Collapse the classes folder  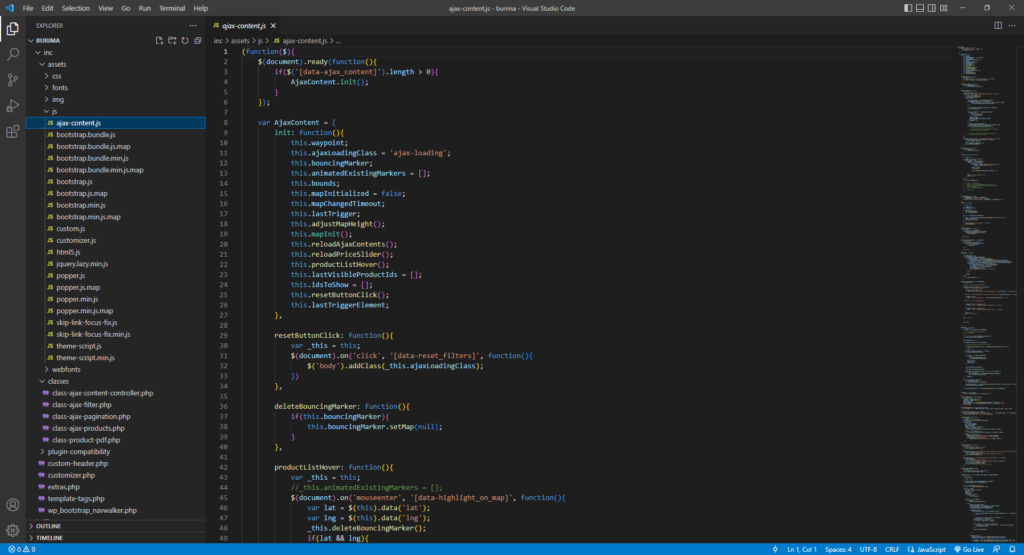(116, 381)
